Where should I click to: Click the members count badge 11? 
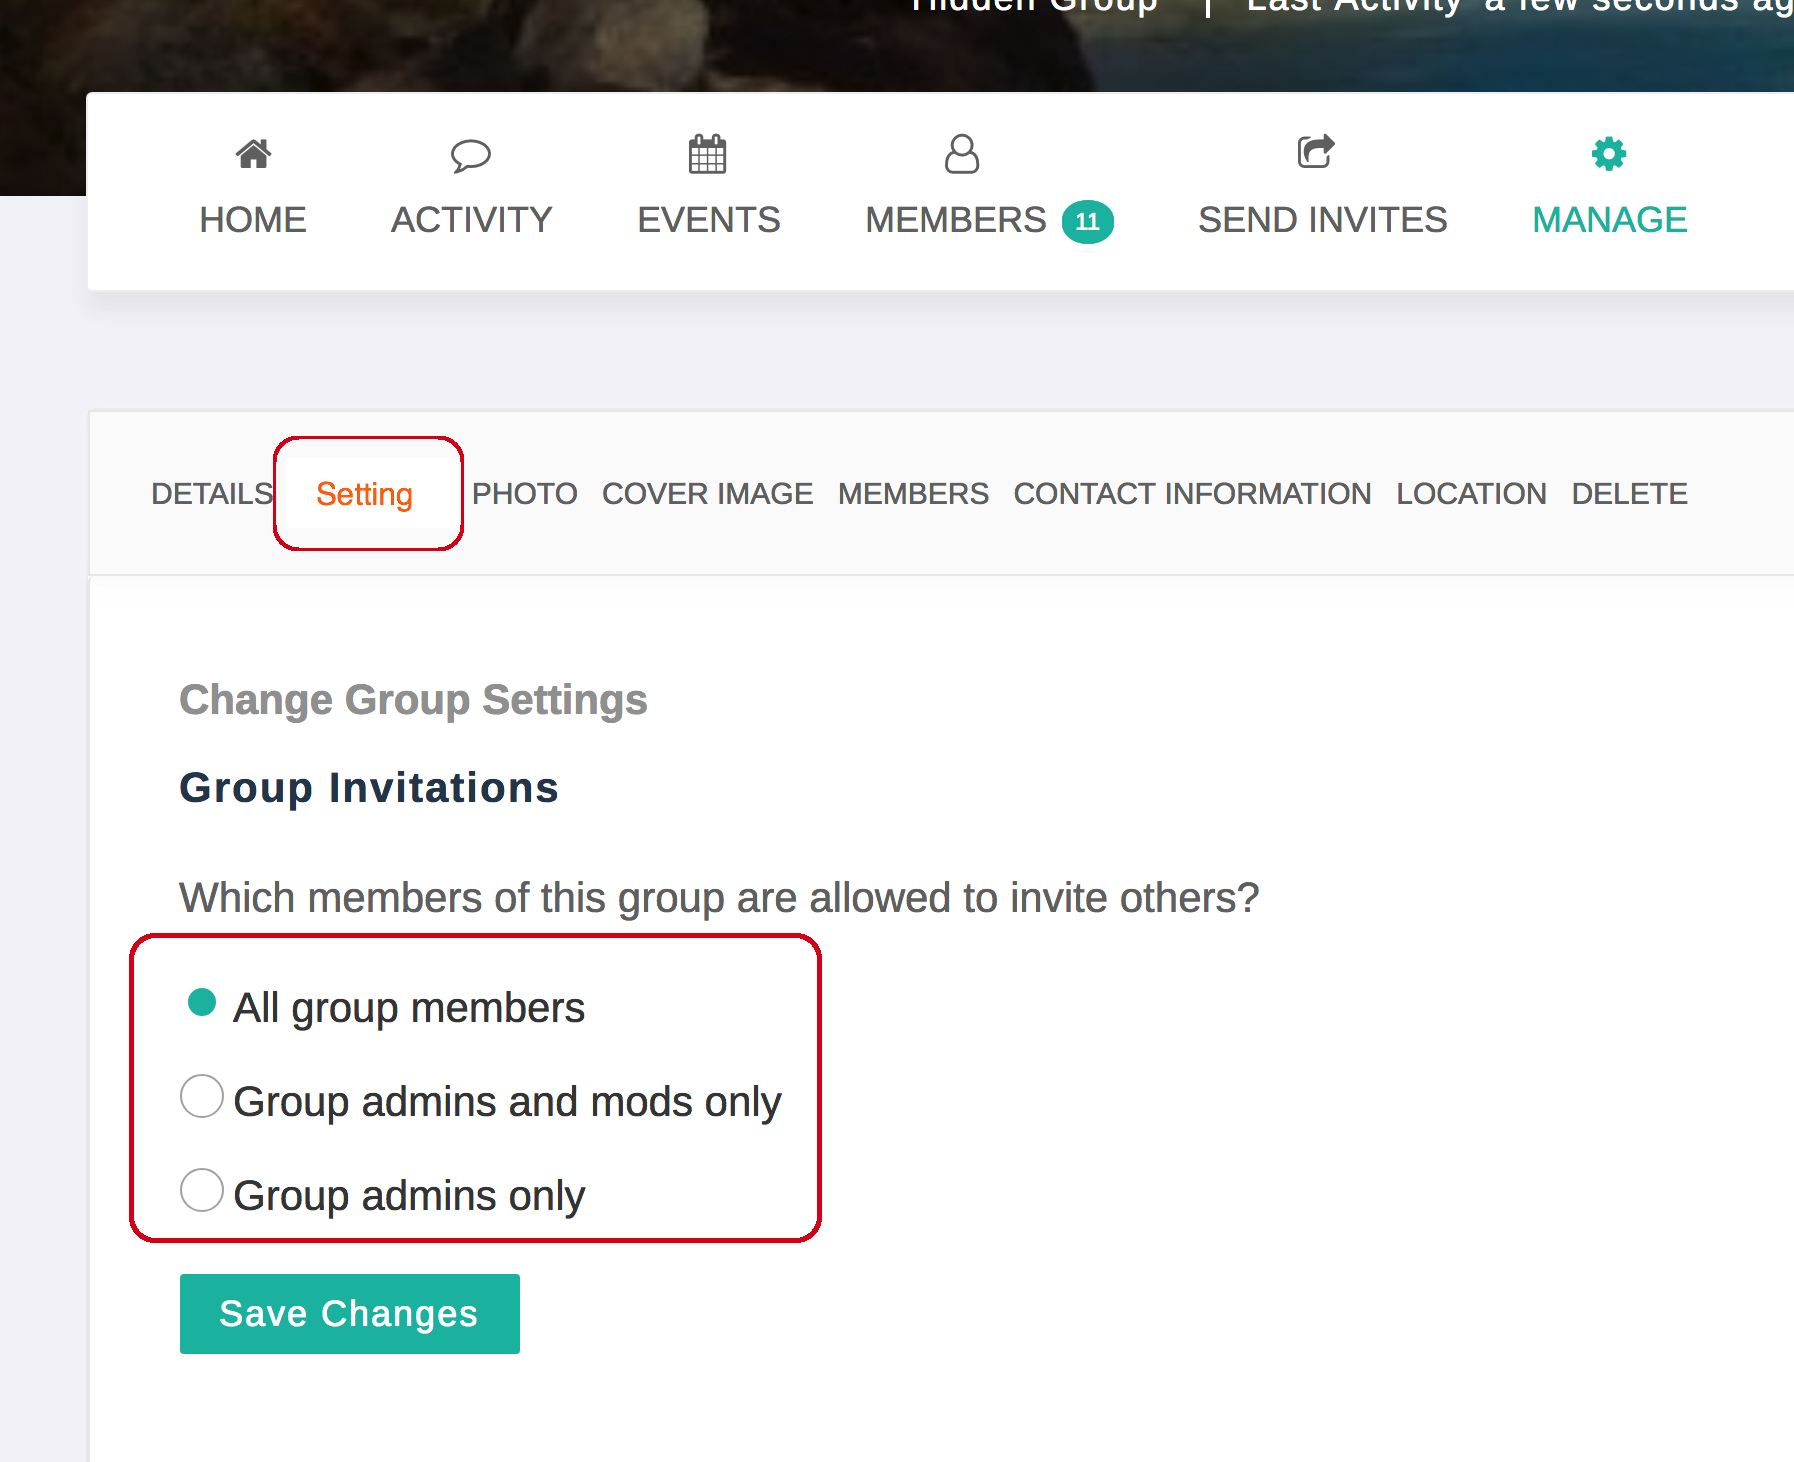tap(1087, 221)
